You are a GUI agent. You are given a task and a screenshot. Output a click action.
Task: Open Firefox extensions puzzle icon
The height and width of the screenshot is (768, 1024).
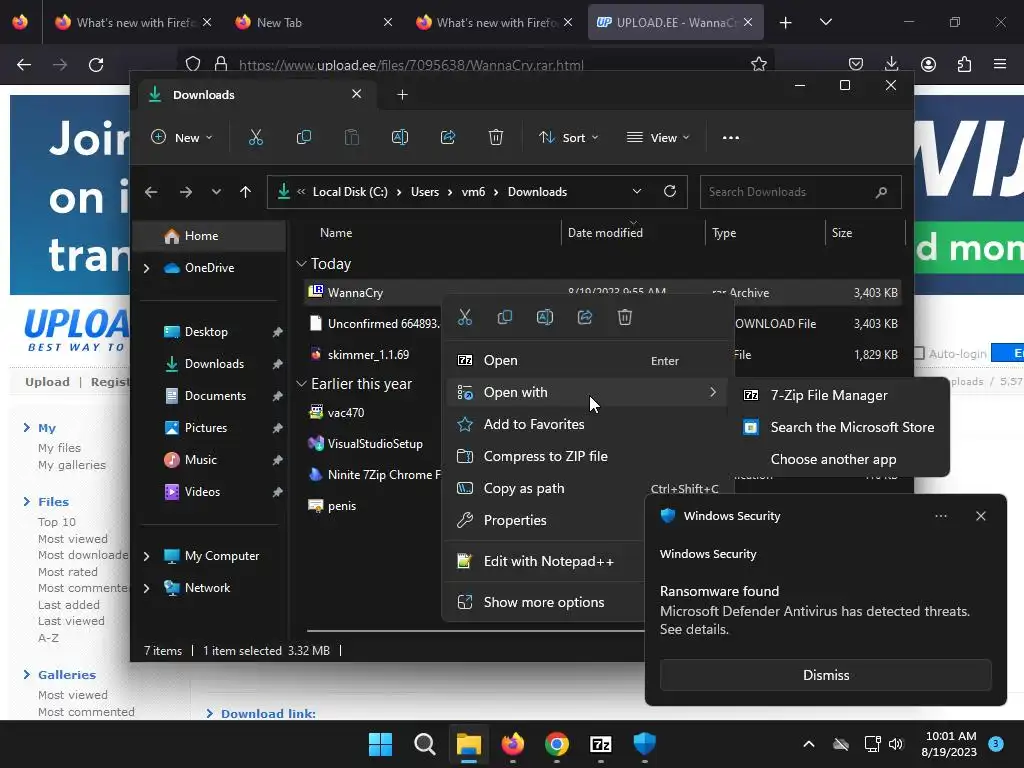point(965,64)
